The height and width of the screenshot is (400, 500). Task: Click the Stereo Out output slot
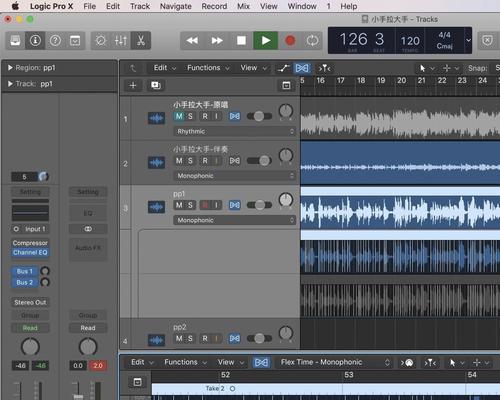pos(30,303)
